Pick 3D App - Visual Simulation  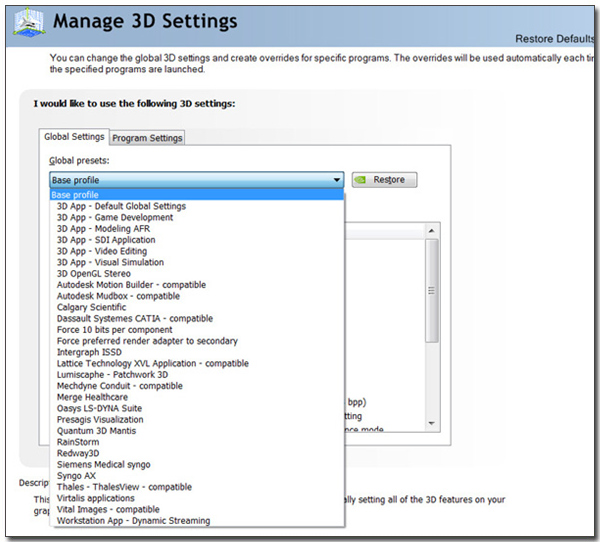197,262
